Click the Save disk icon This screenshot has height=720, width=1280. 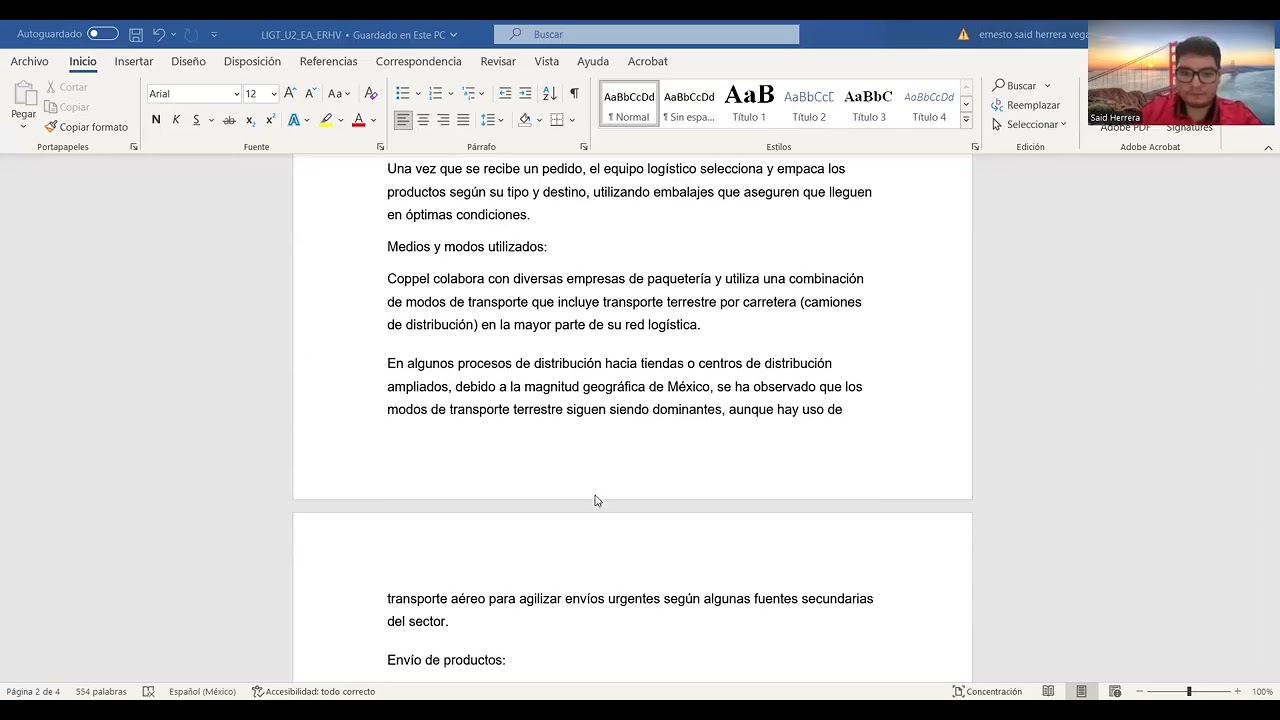point(136,34)
